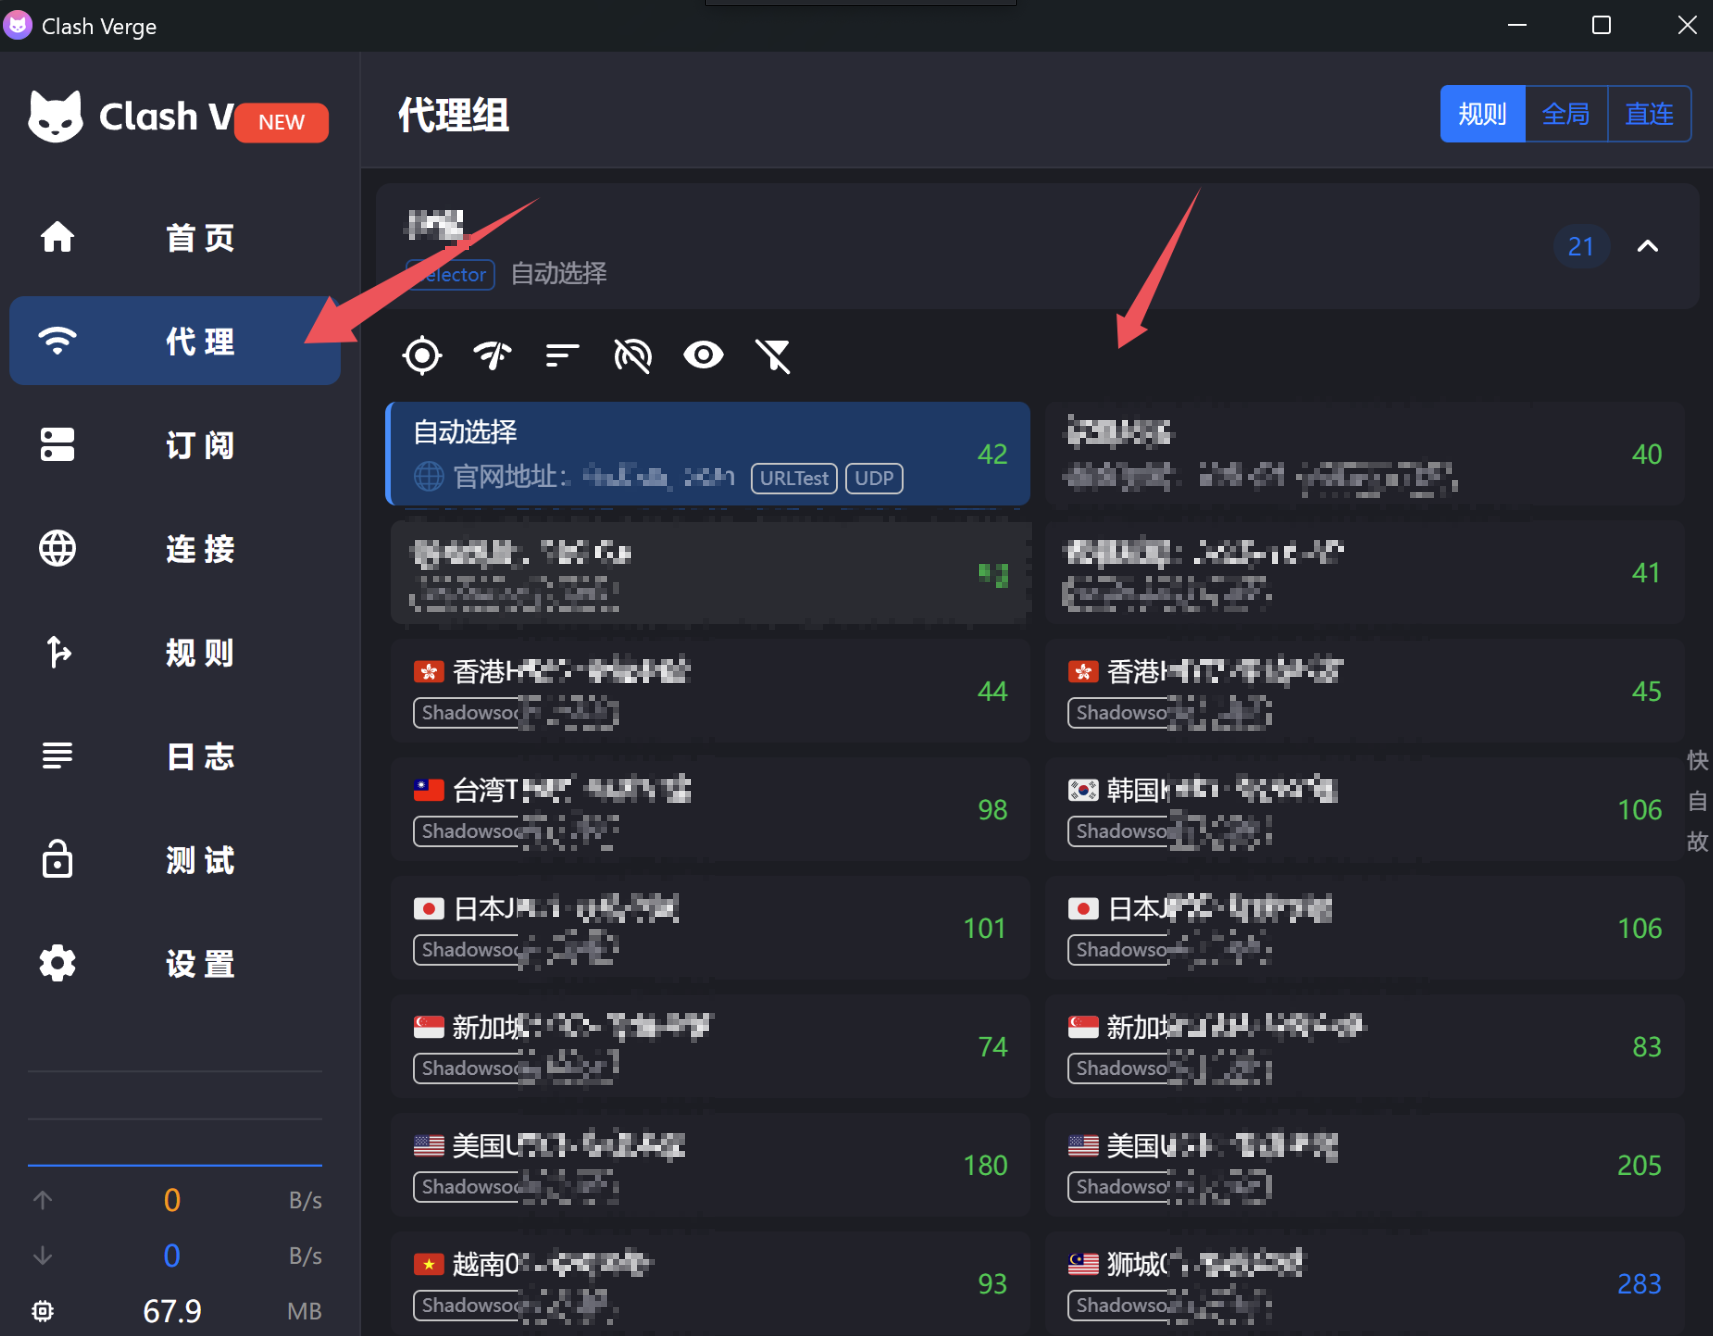Screen dimensions: 1713x1336
Task: Click the sort lines icon in toolbar
Action: tap(562, 355)
